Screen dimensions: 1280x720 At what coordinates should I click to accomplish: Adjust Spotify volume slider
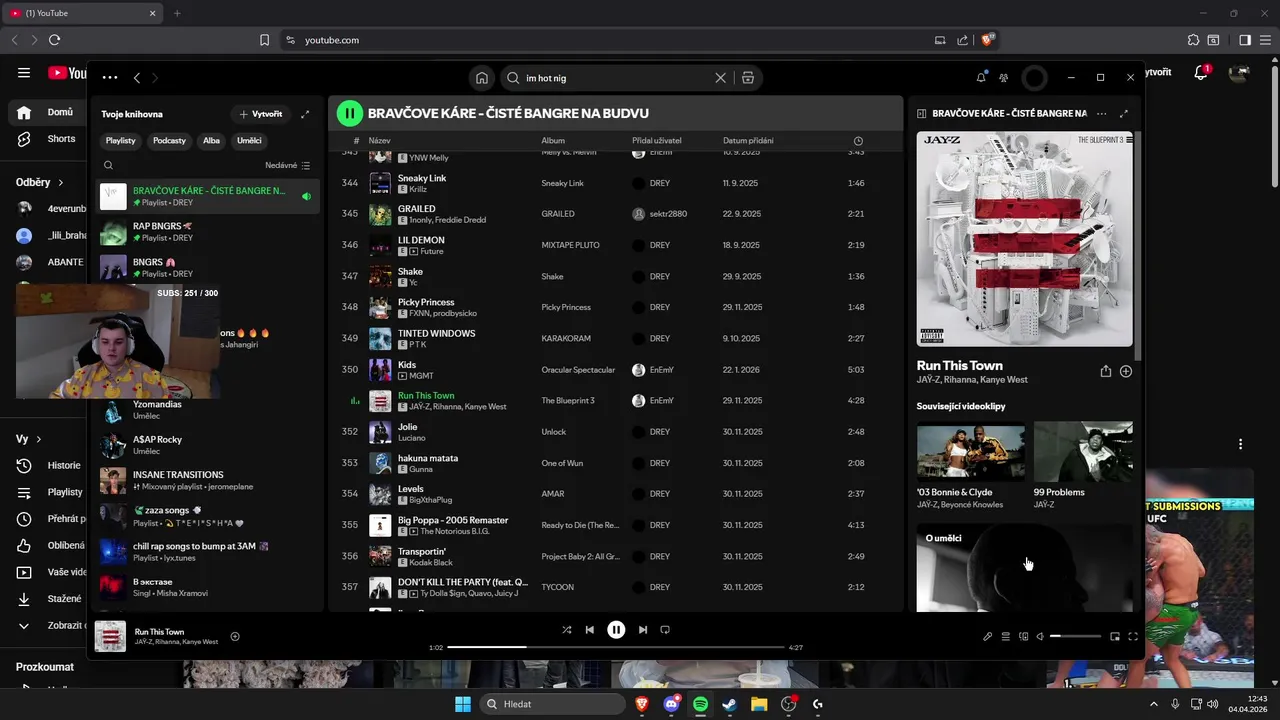click(x=1075, y=636)
